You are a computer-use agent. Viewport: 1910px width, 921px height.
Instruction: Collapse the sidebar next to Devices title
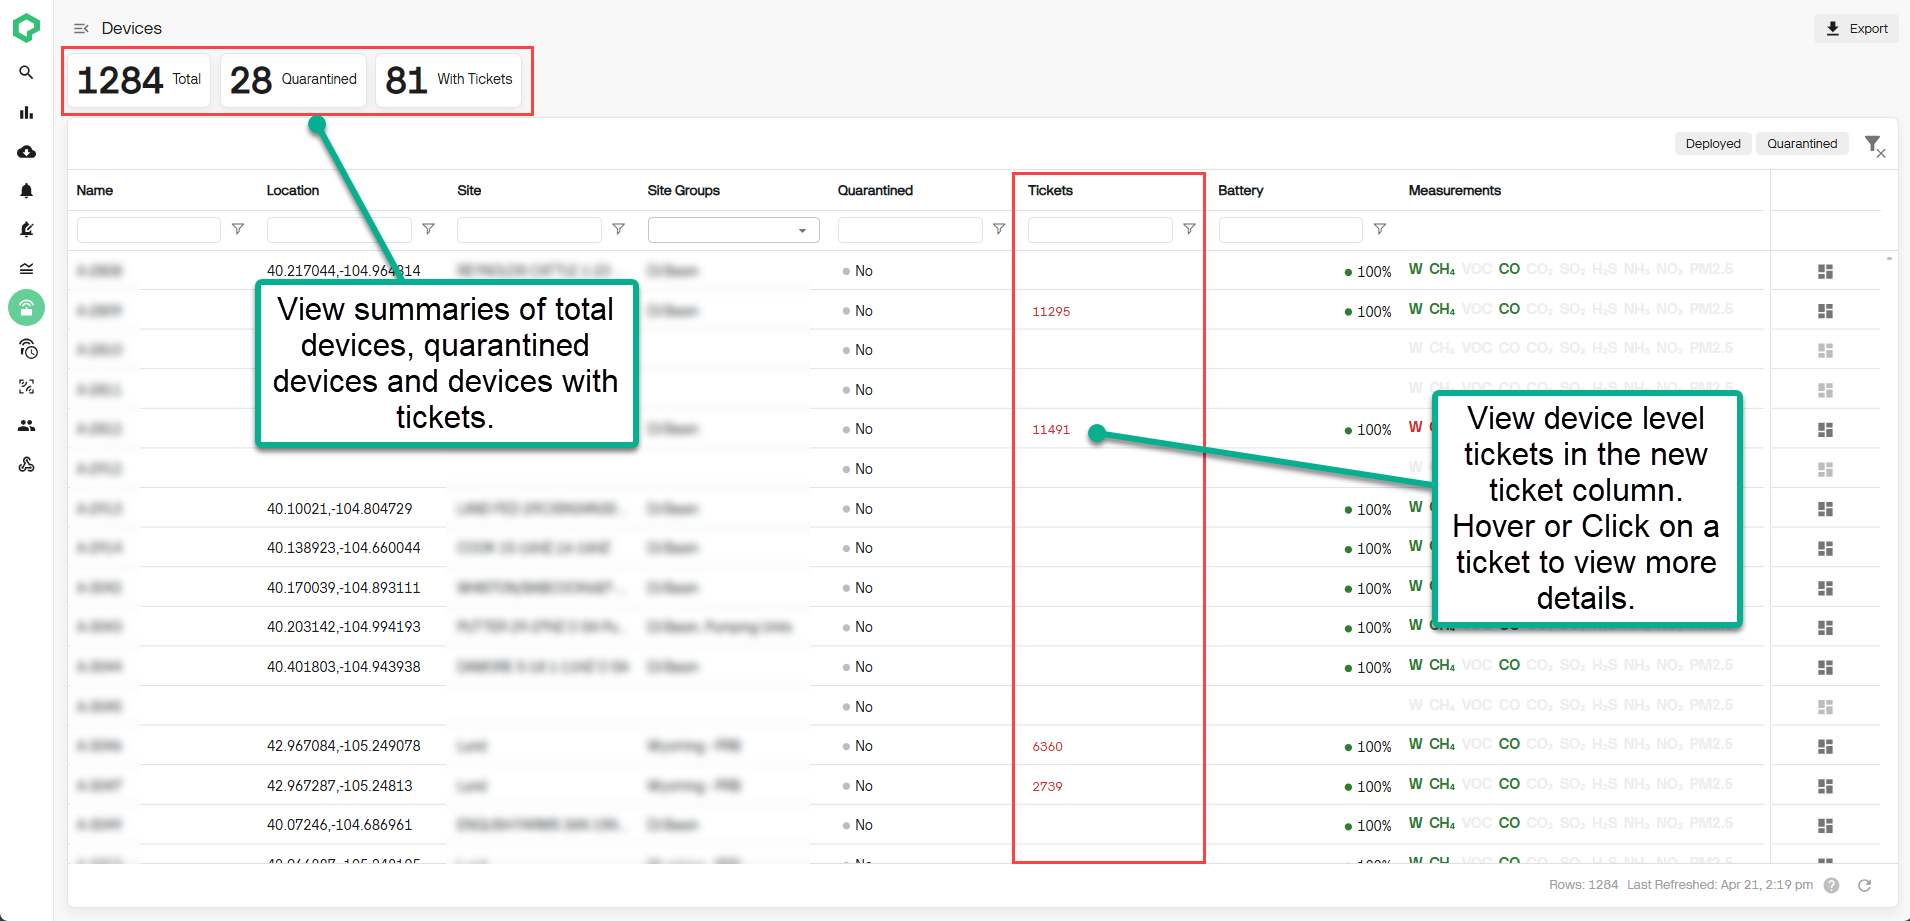(x=81, y=28)
